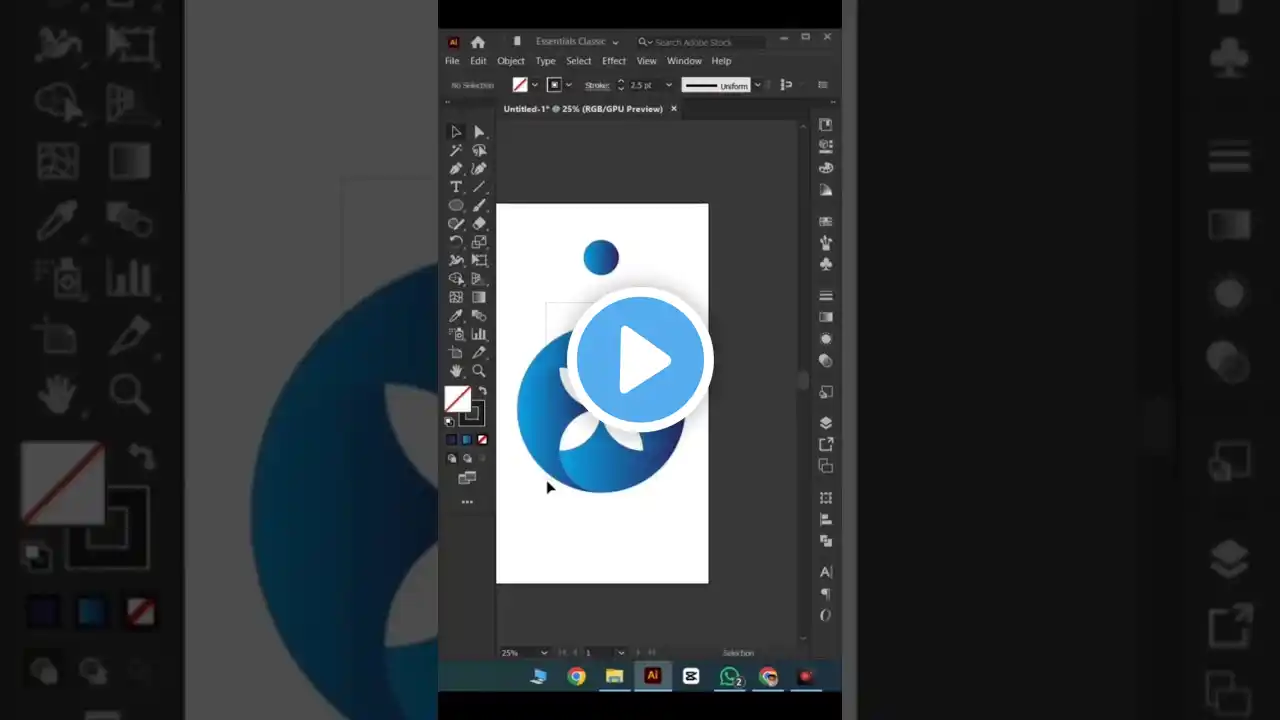Open the artboard navigation dropdown
Viewport: 1280px width, 720px height.
621,653
